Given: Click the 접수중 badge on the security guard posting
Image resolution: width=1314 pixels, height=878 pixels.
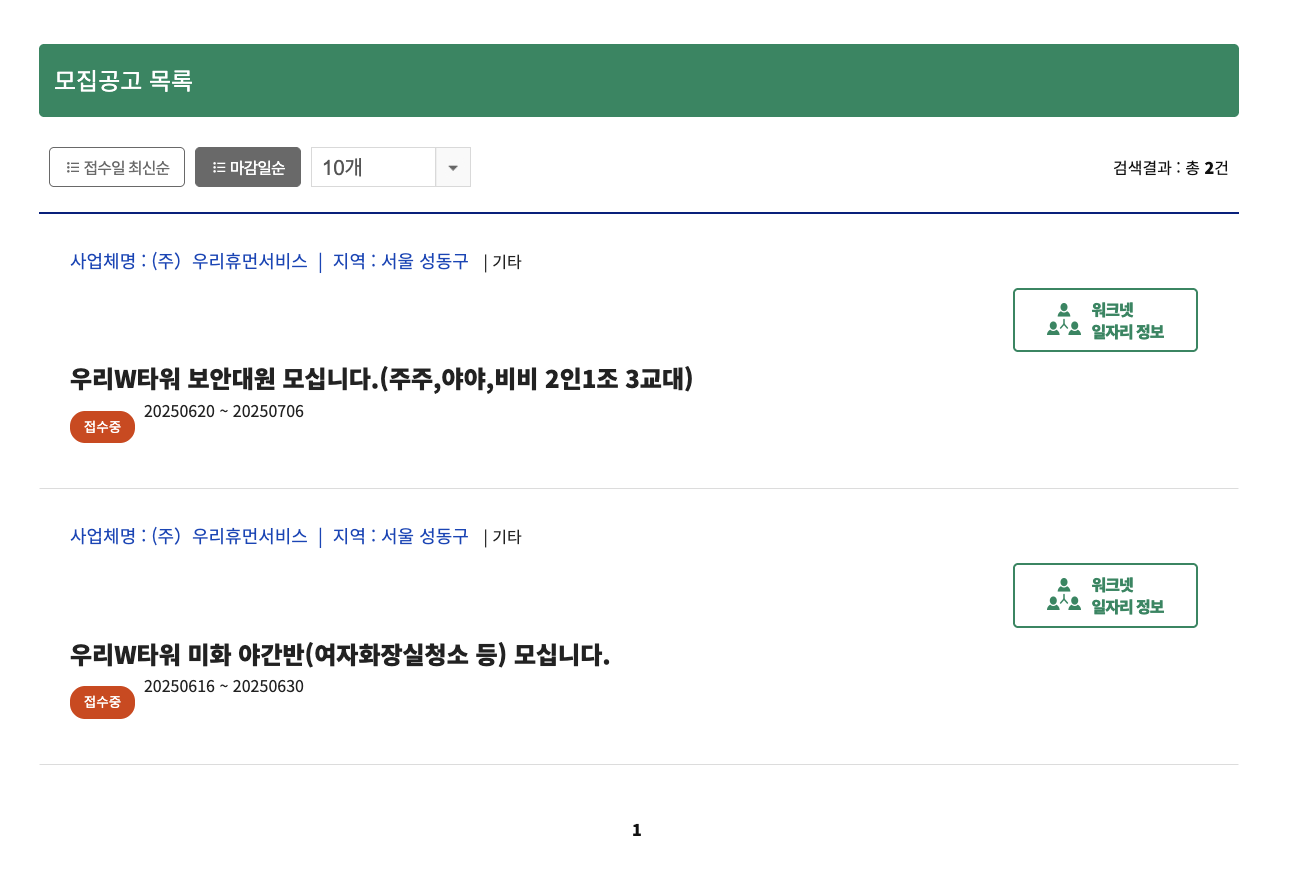Looking at the screenshot, I should pyautogui.click(x=101, y=426).
